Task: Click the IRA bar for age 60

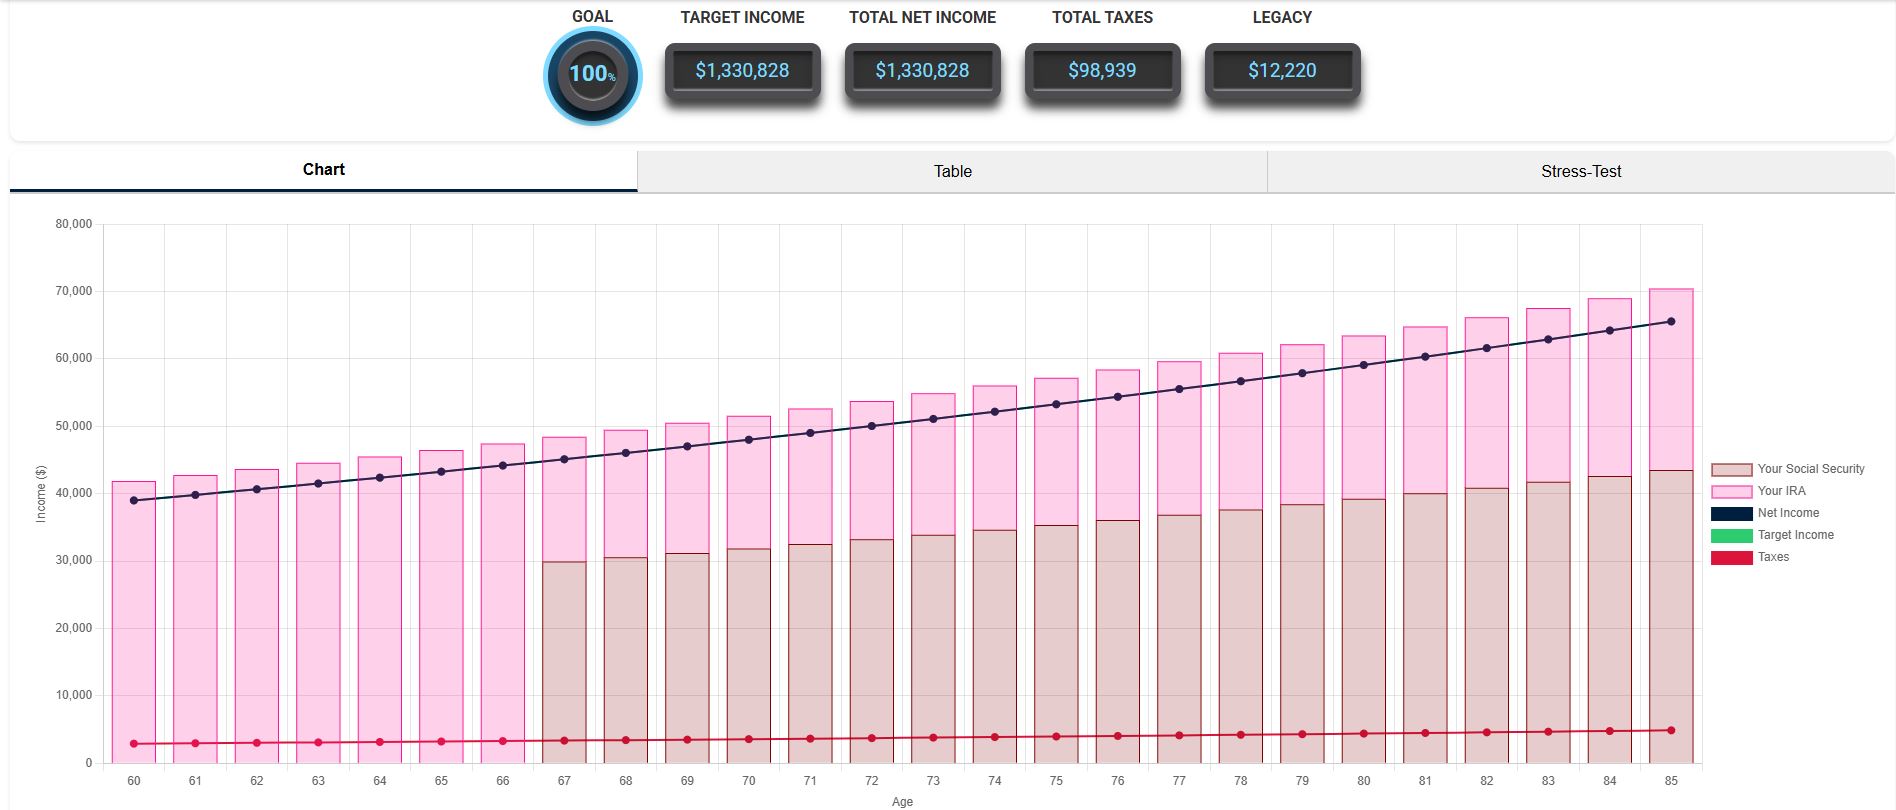Action: coord(134,620)
